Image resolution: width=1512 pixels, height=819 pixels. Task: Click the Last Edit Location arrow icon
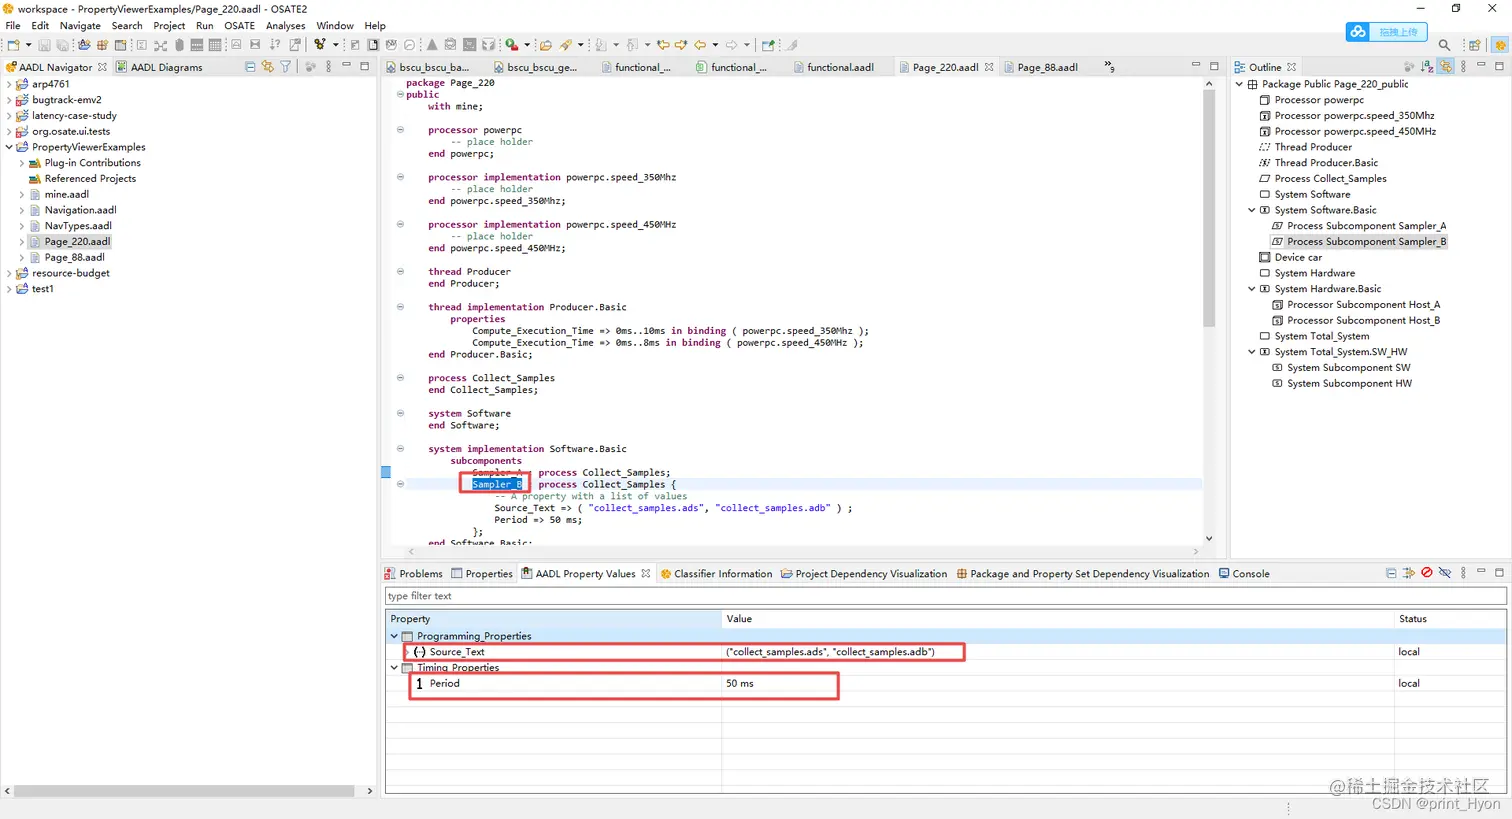click(x=663, y=45)
